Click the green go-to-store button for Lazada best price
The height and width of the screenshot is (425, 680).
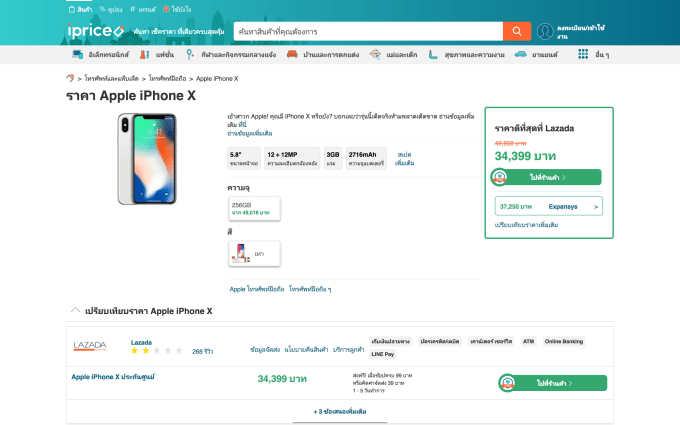pyautogui.click(x=548, y=177)
